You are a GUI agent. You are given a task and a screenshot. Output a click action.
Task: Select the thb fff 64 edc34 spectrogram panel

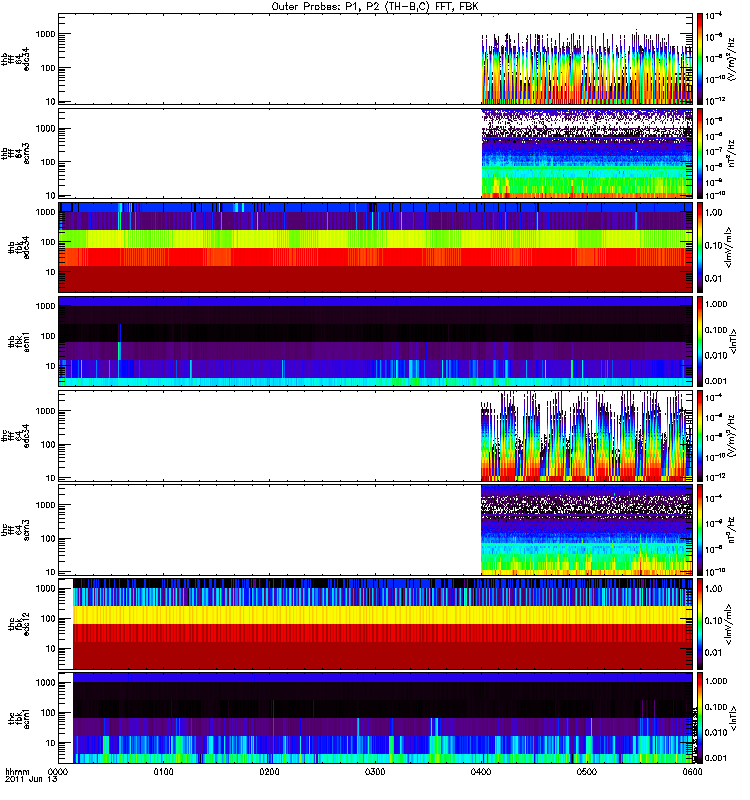click(375, 59)
